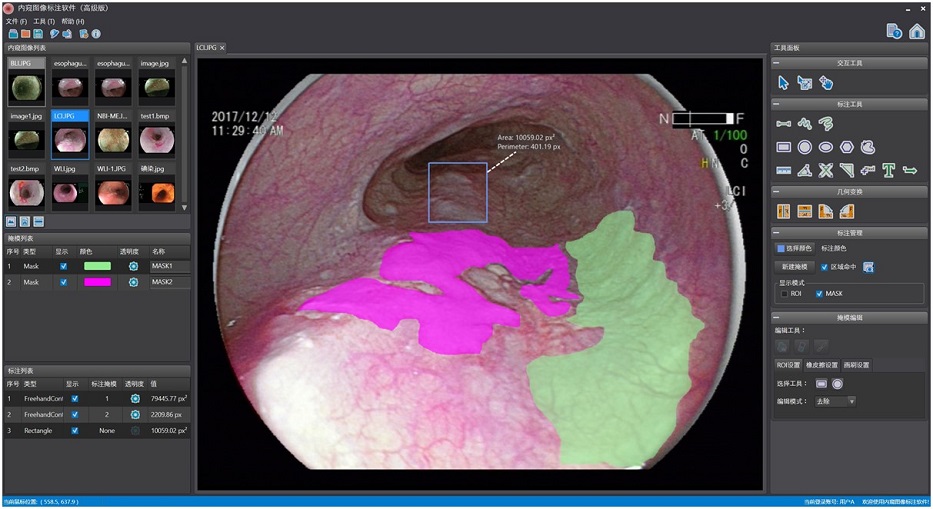Switch to the ROI设置 tab

(788, 365)
